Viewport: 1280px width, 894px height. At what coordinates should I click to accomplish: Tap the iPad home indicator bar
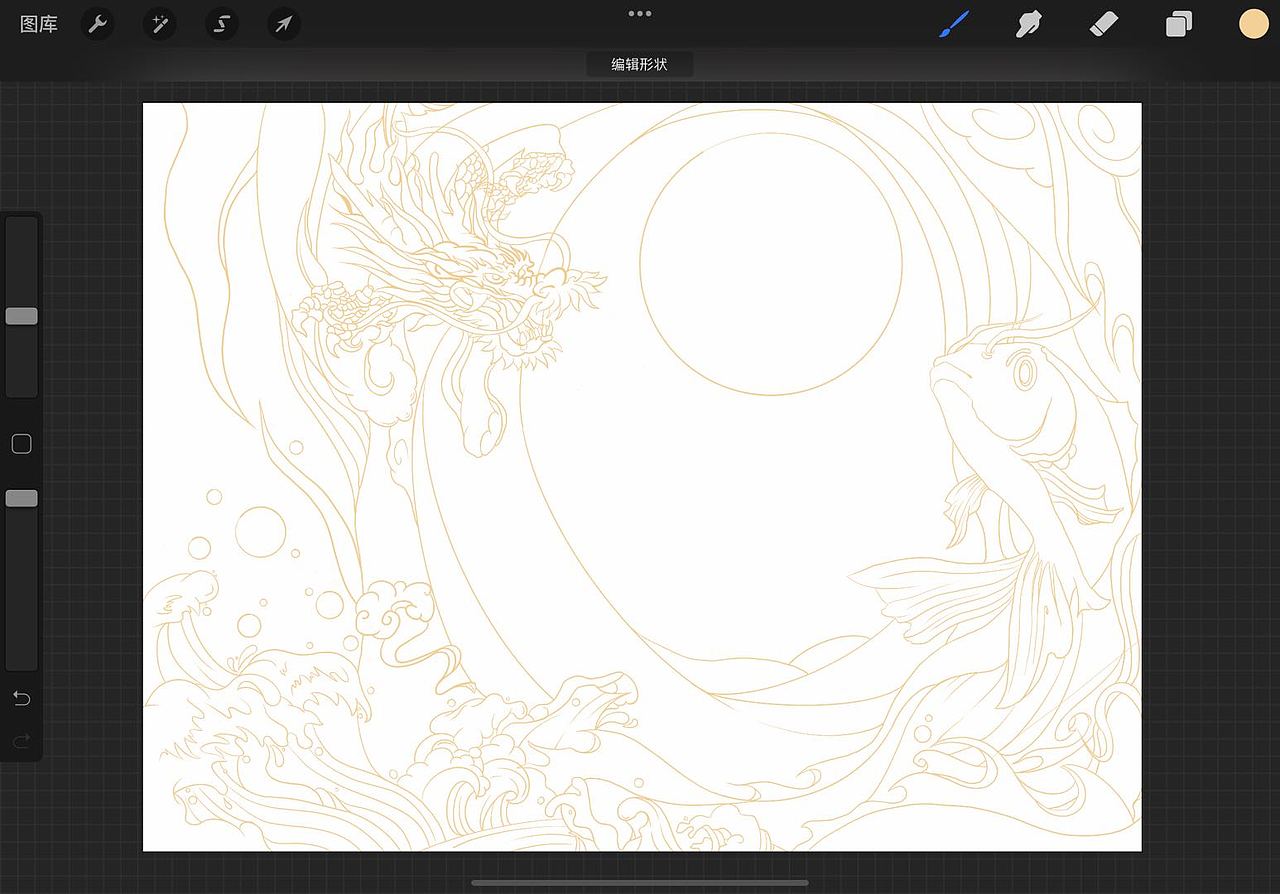[640, 883]
